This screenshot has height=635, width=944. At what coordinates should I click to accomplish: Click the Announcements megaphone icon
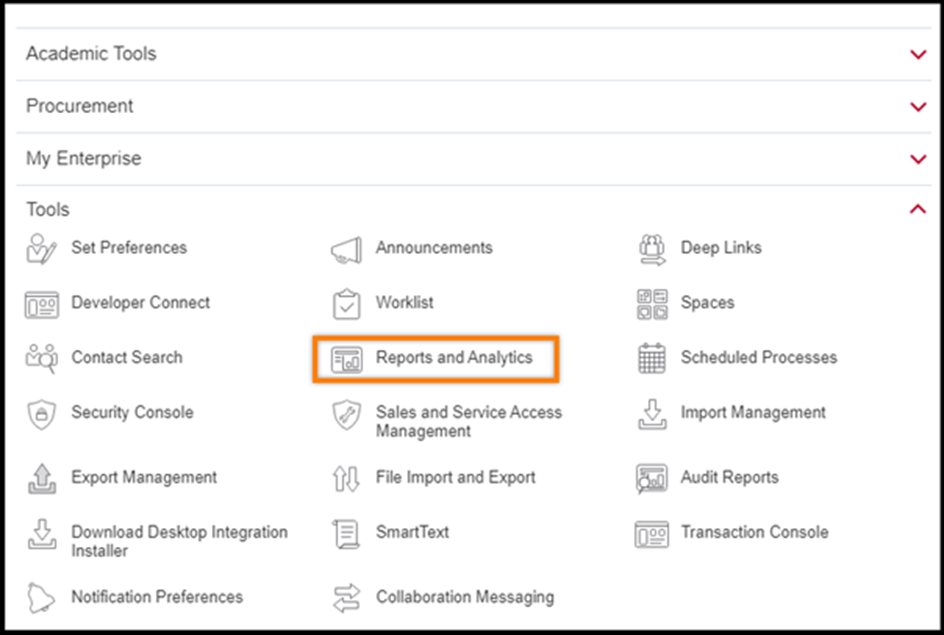[346, 249]
